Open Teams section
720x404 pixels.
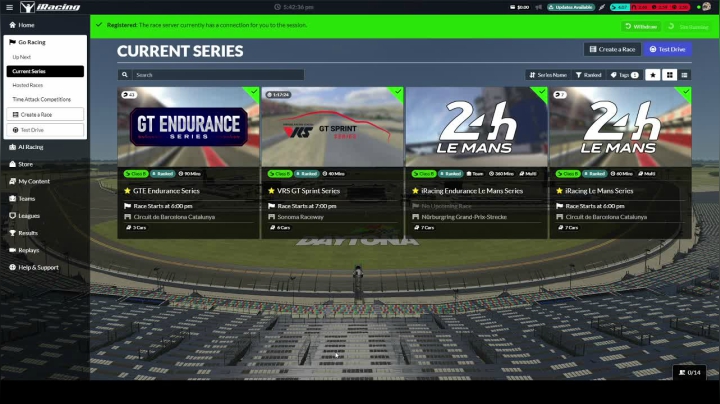(x=22, y=198)
